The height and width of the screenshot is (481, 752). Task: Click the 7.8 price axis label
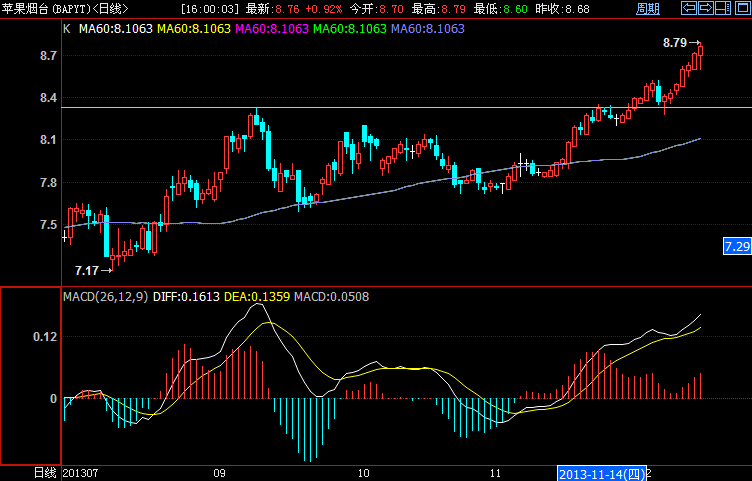click(x=48, y=183)
